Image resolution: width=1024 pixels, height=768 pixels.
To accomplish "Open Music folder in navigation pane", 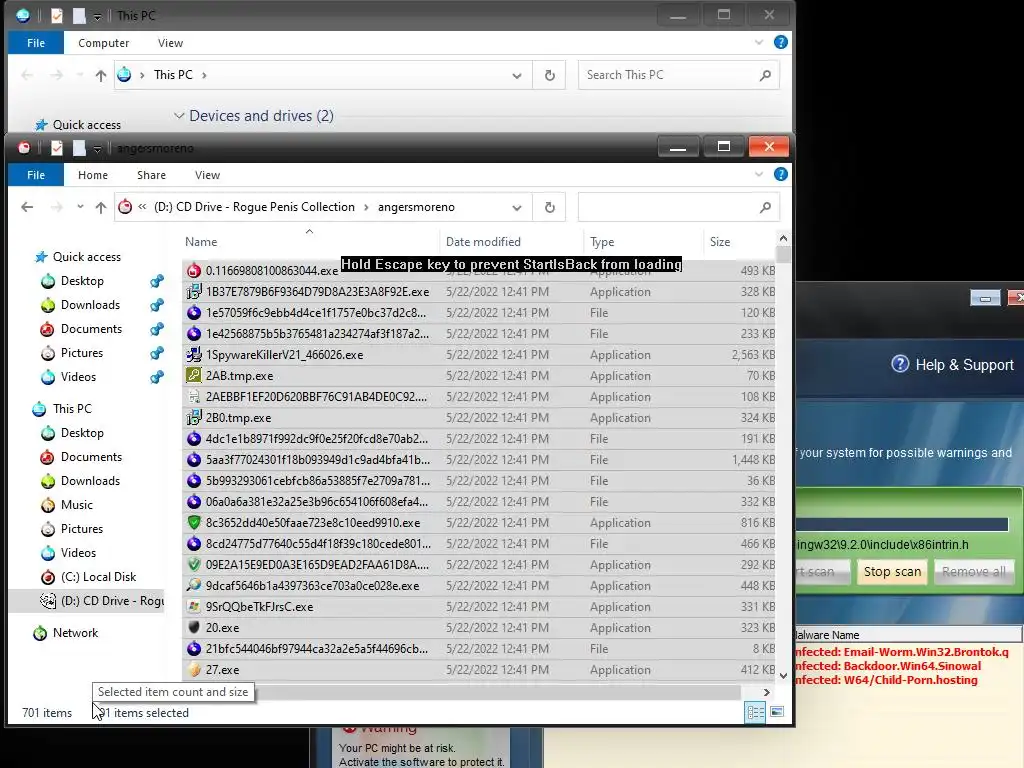I will [x=76, y=505].
